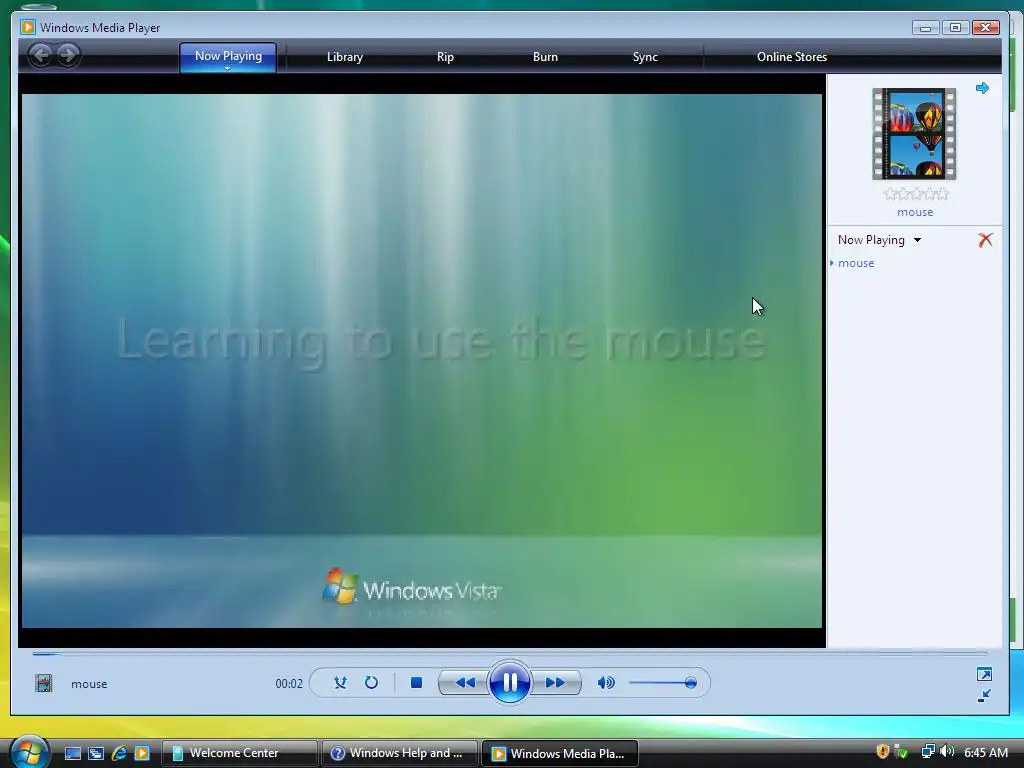Image resolution: width=1024 pixels, height=768 pixels.
Task: Open the Now Playing list dropdown
Action: tap(880, 240)
